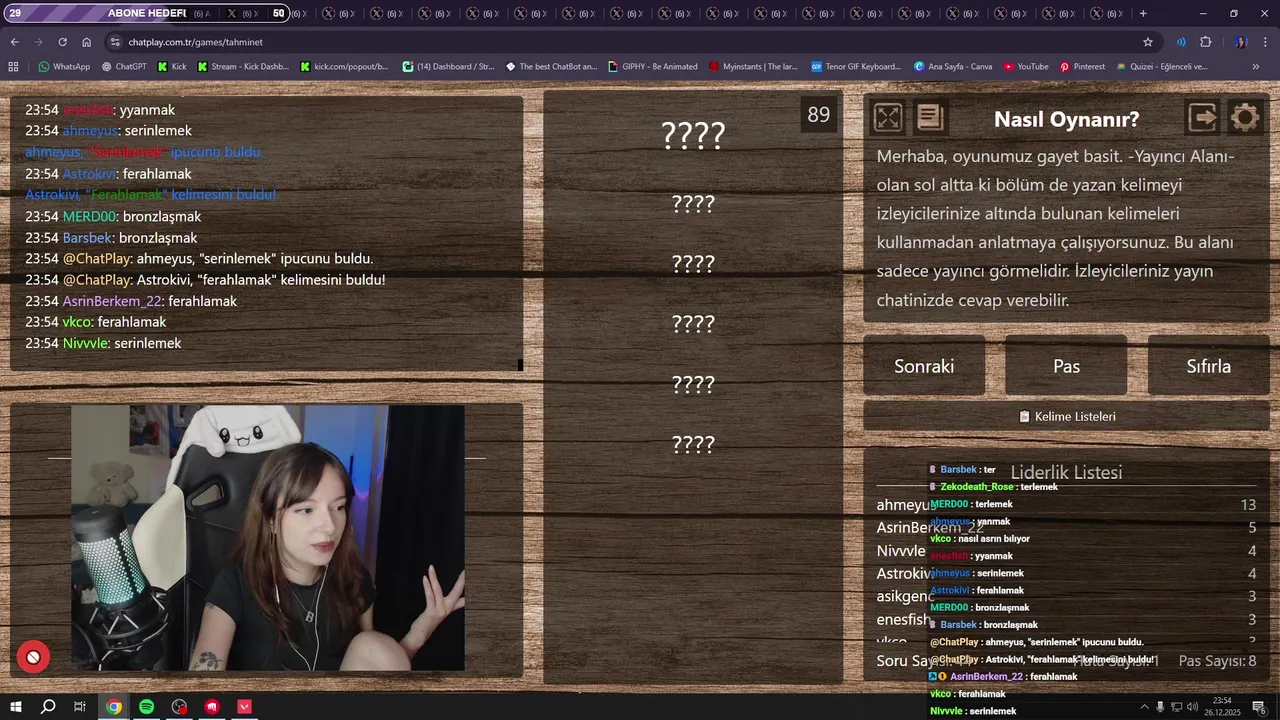Open the rules document icon beside fullscreen
The height and width of the screenshot is (720, 1280).
(930, 118)
